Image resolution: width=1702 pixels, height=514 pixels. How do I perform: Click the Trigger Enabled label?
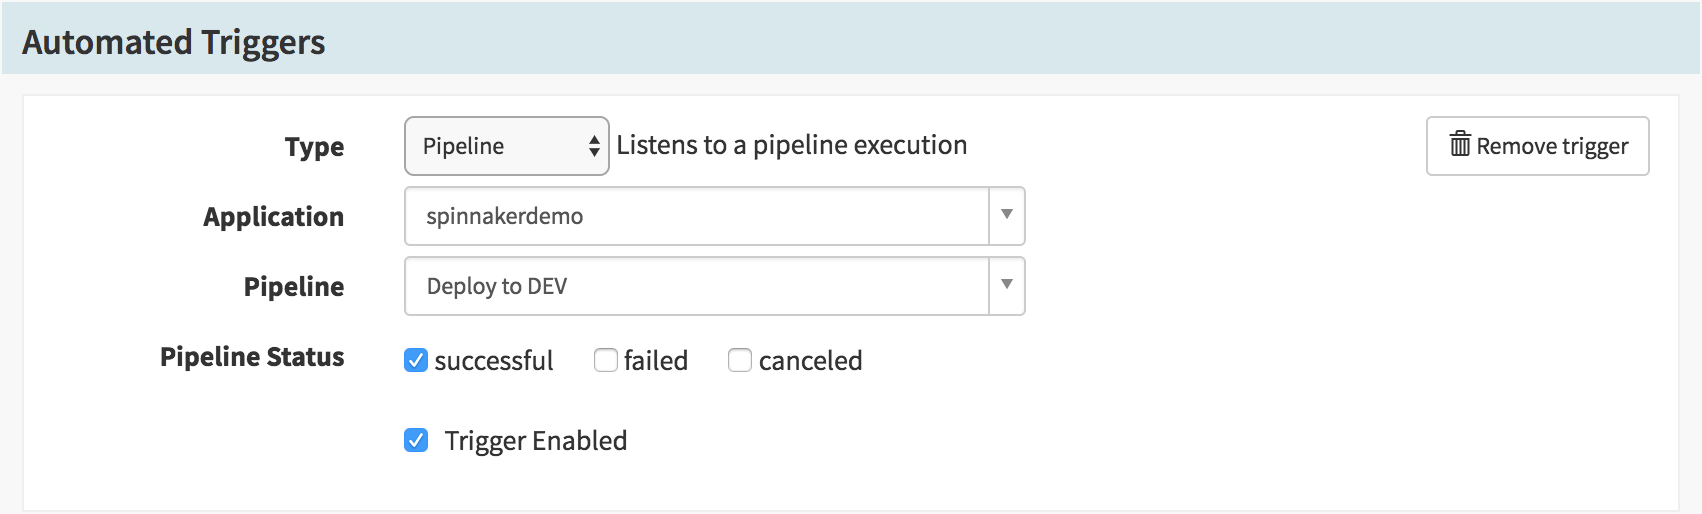536,441
